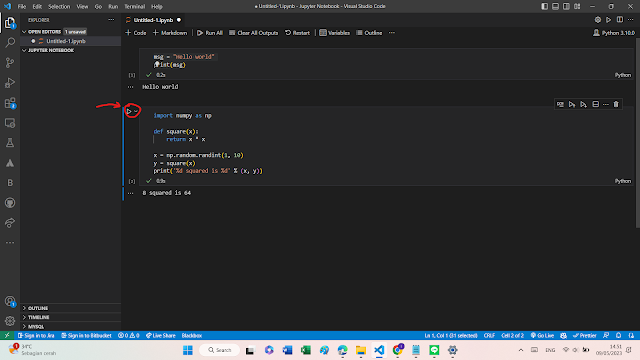Image resolution: width=640 pixels, height=360 pixels.
Task: Open errors and warnings count in status bar
Action: (x=129, y=336)
